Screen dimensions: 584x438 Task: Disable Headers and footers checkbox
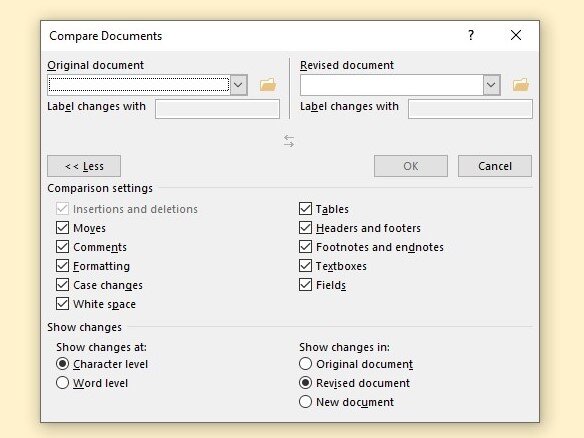(305, 228)
